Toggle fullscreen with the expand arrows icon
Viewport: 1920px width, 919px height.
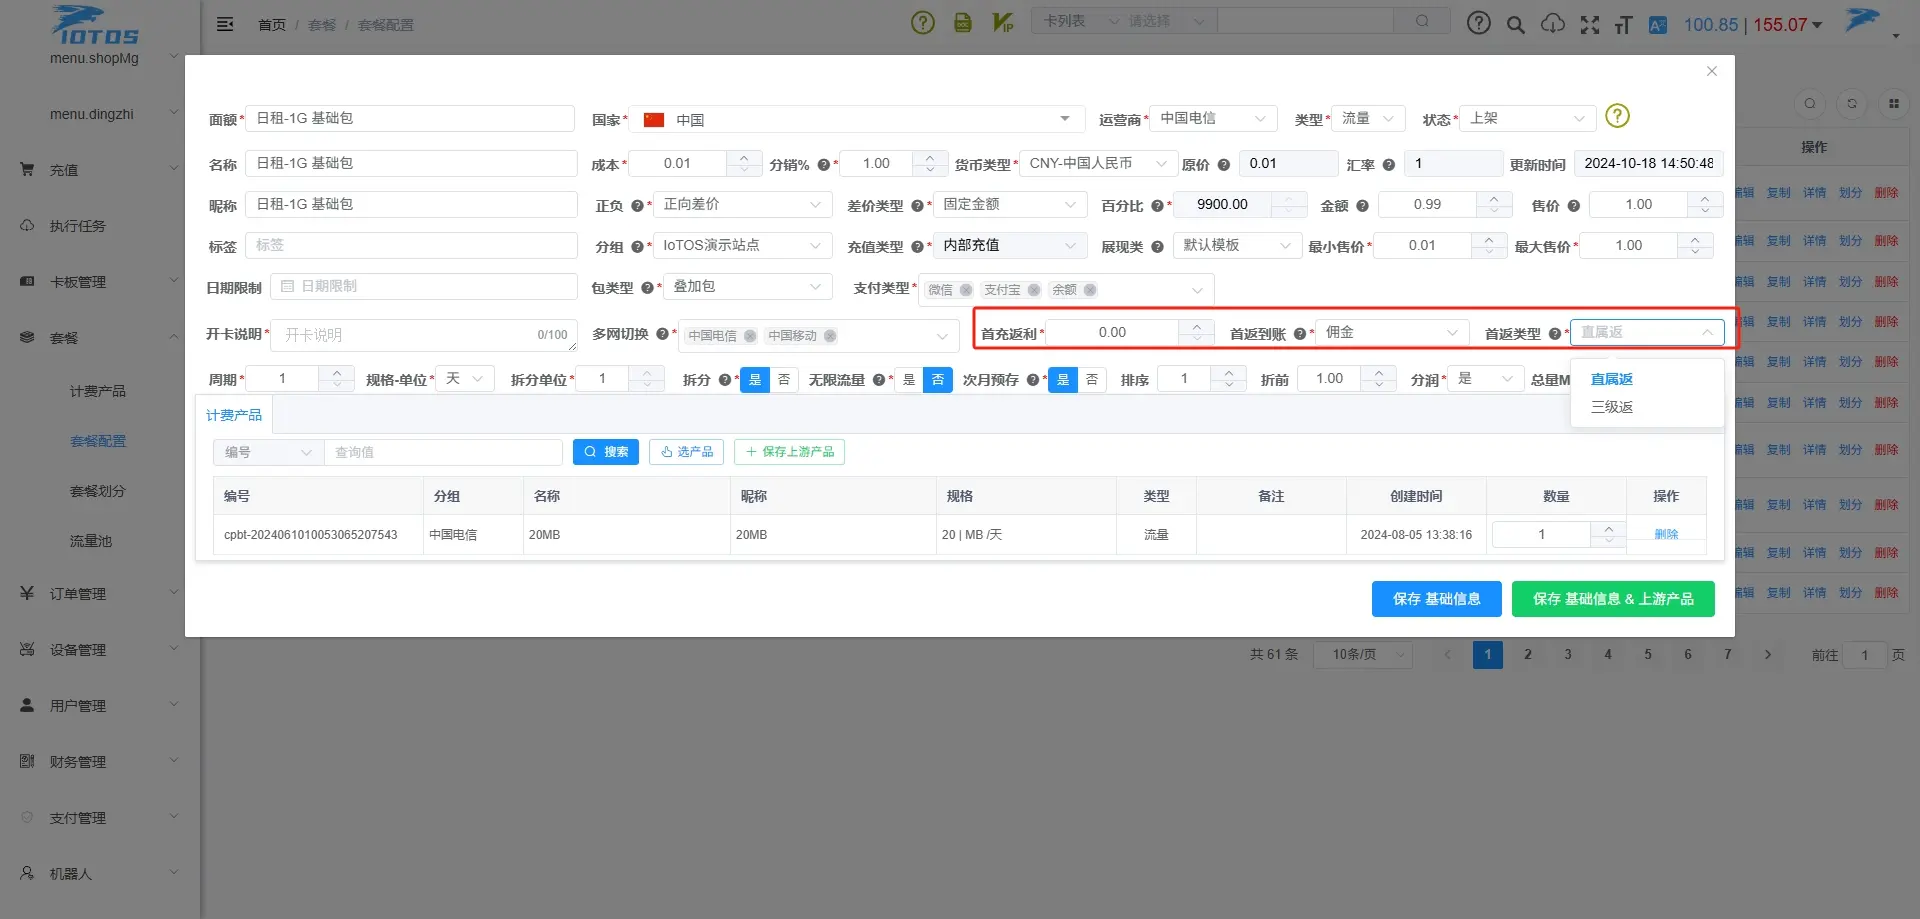tap(1589, 24)
